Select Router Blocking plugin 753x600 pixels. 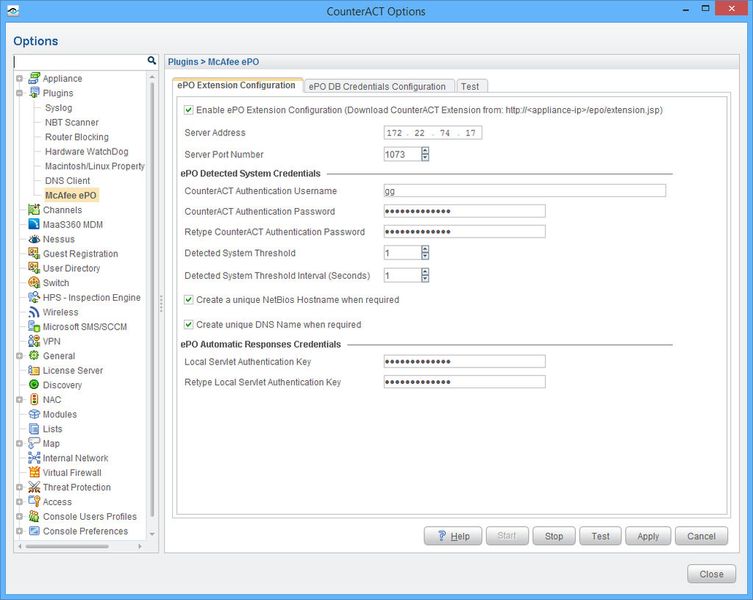click(77, 137)
